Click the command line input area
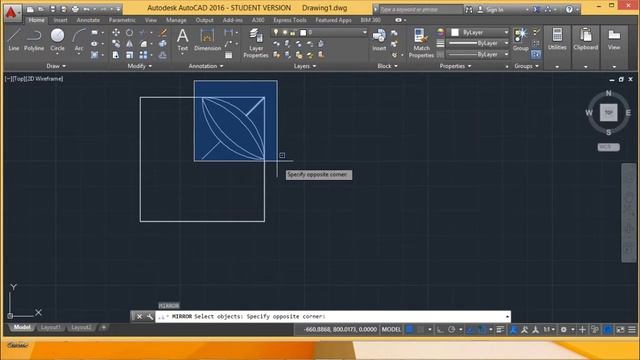Viewport: 640px width, 360px height. pyautogui.click(x=333, y=316)
